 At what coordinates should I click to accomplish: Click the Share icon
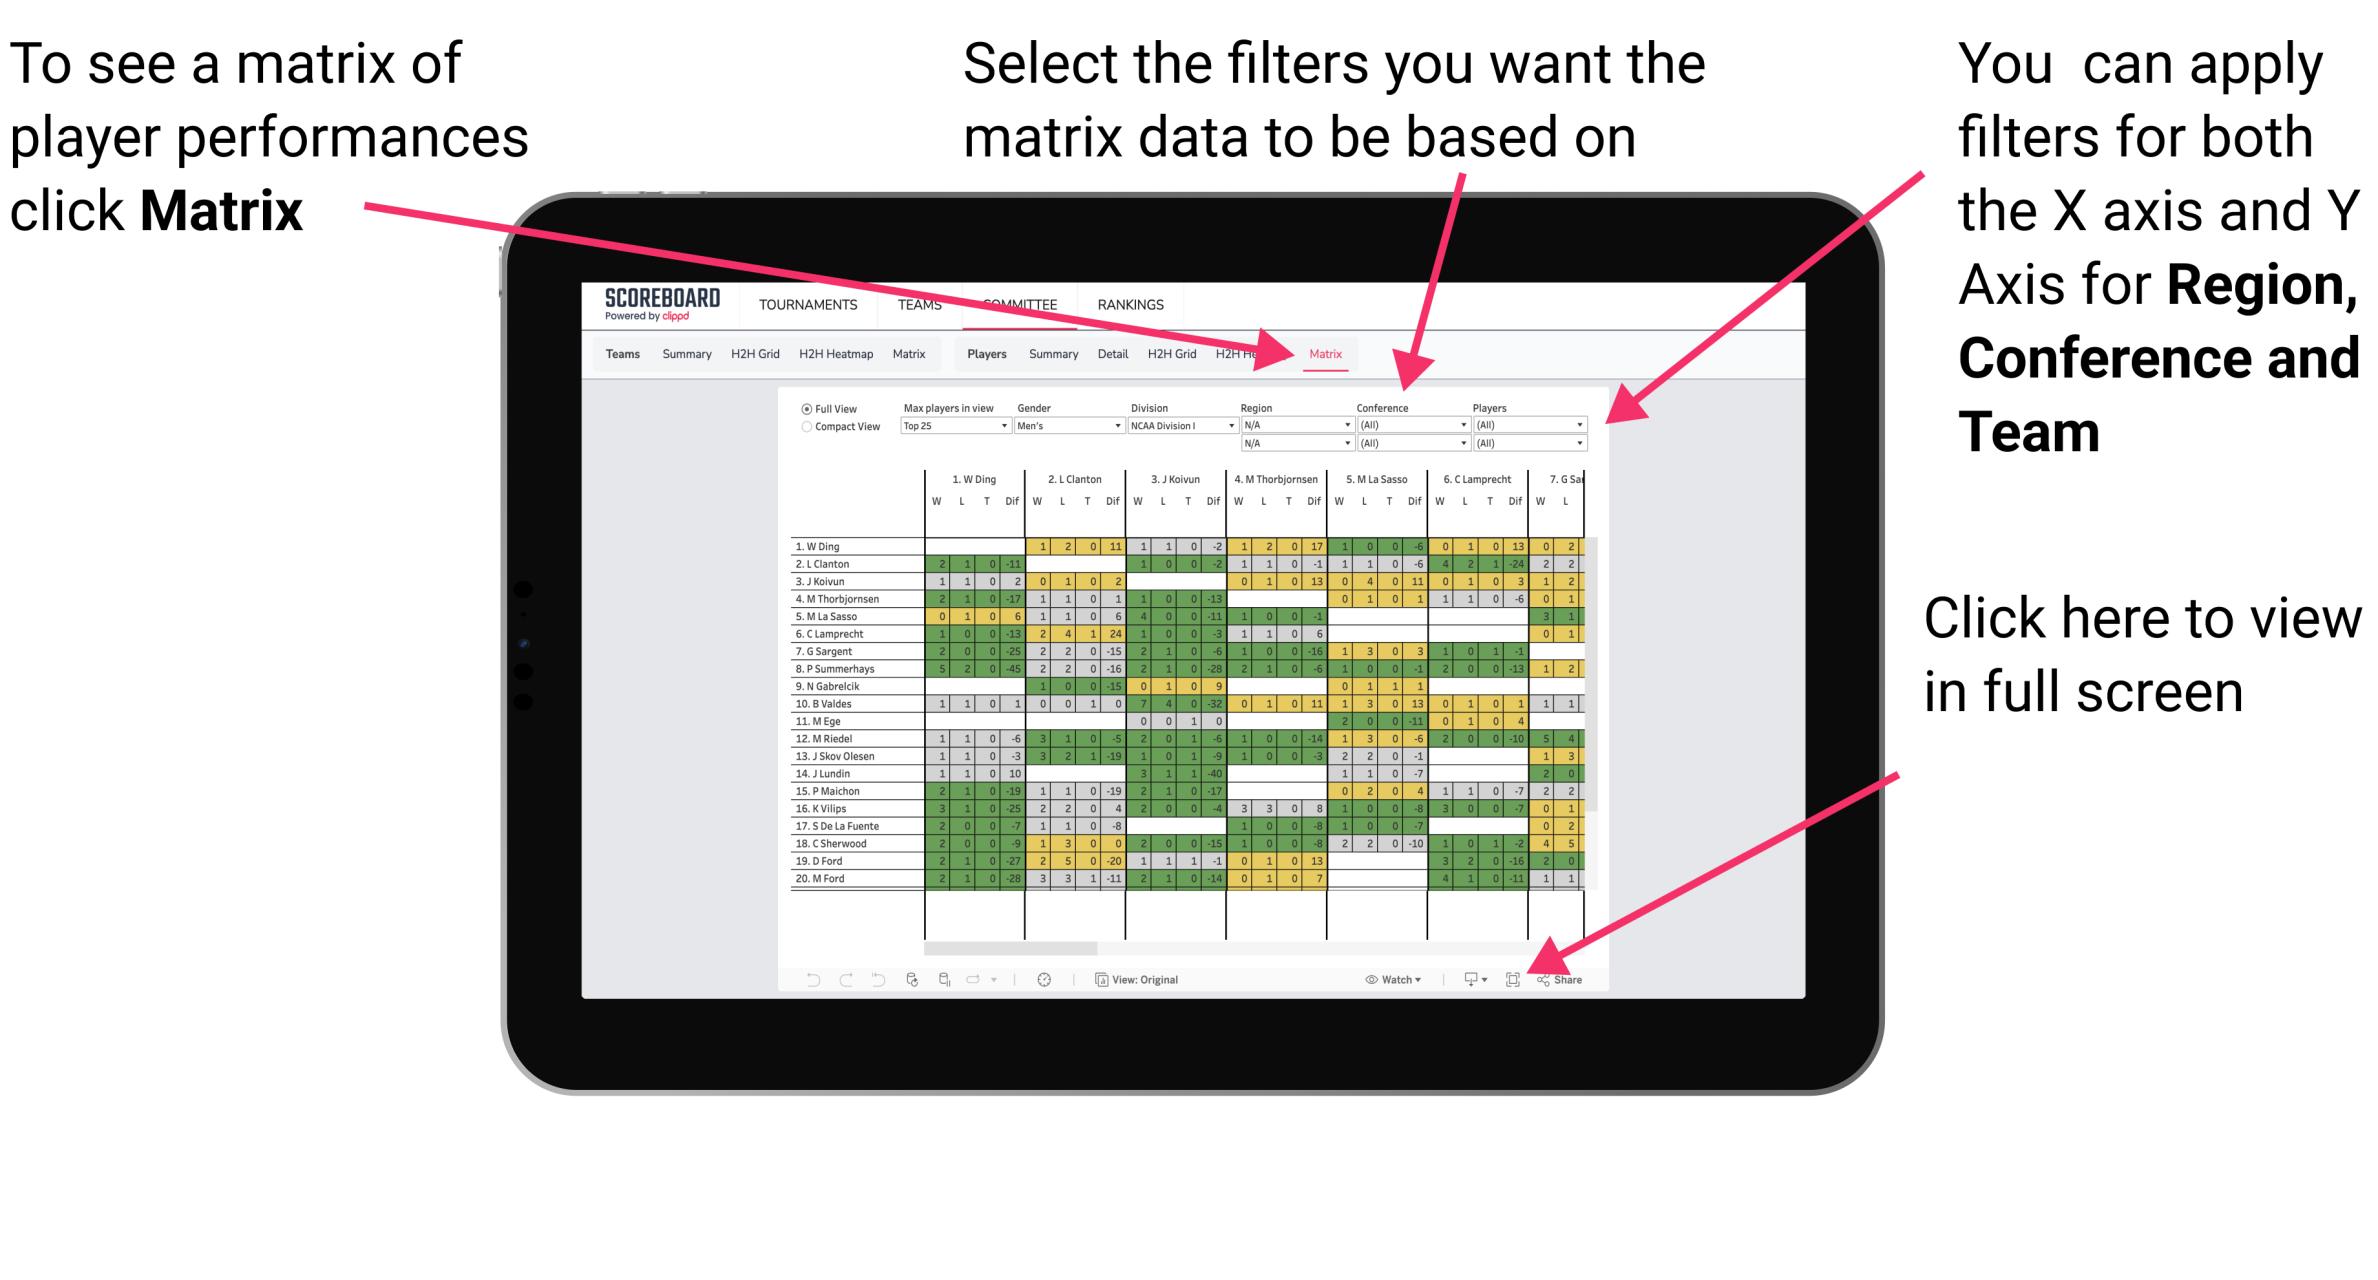(1560, 979)
